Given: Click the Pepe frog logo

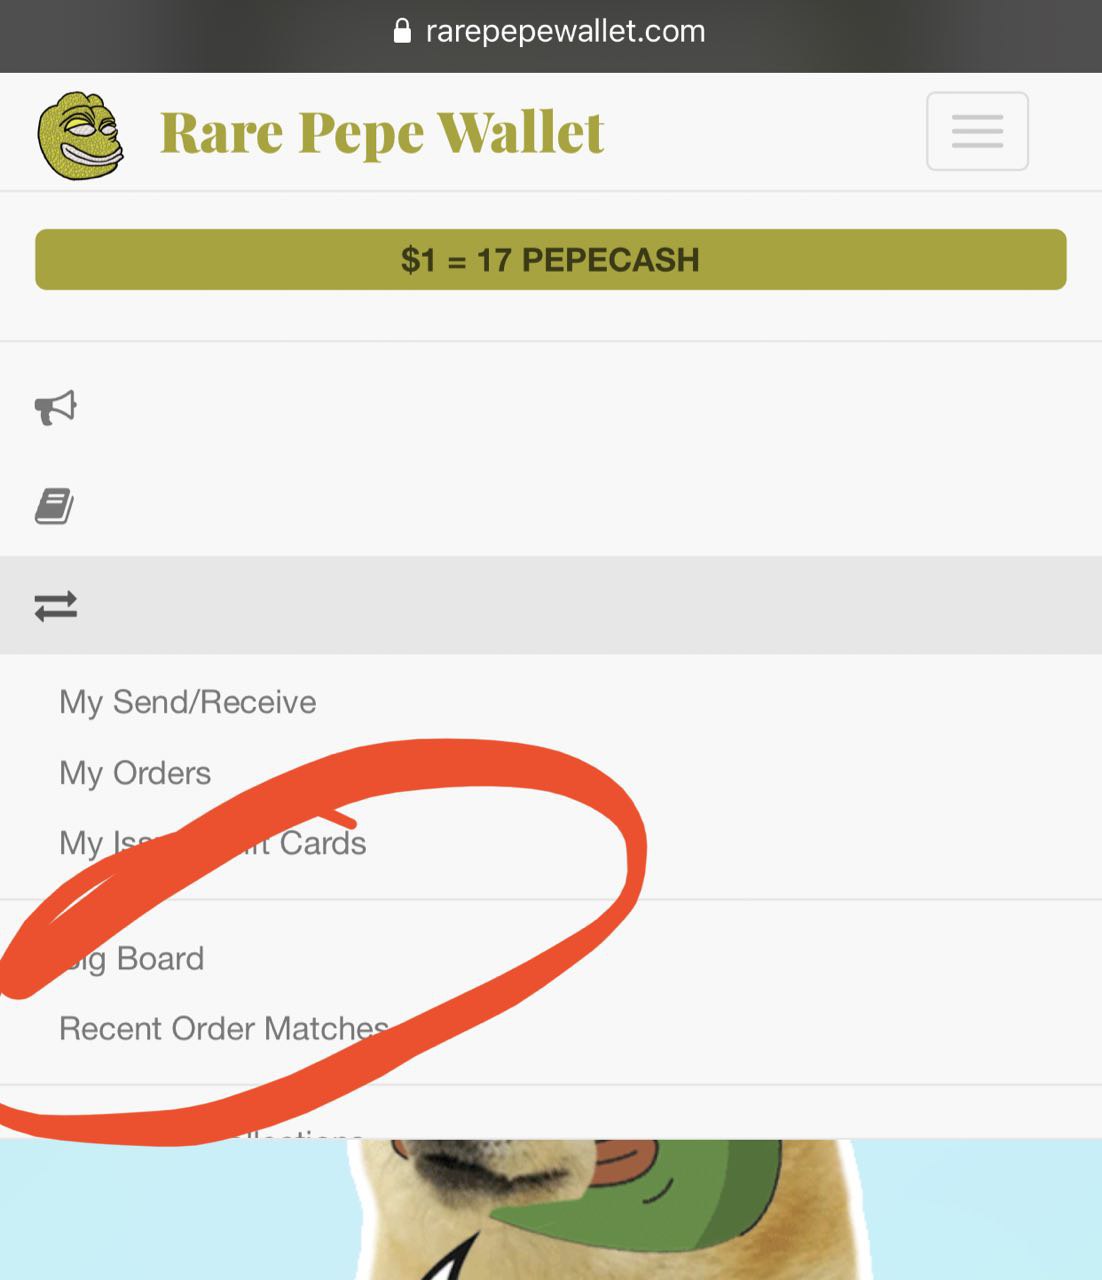Looking at the screenshot, I should tap(80, 136).
